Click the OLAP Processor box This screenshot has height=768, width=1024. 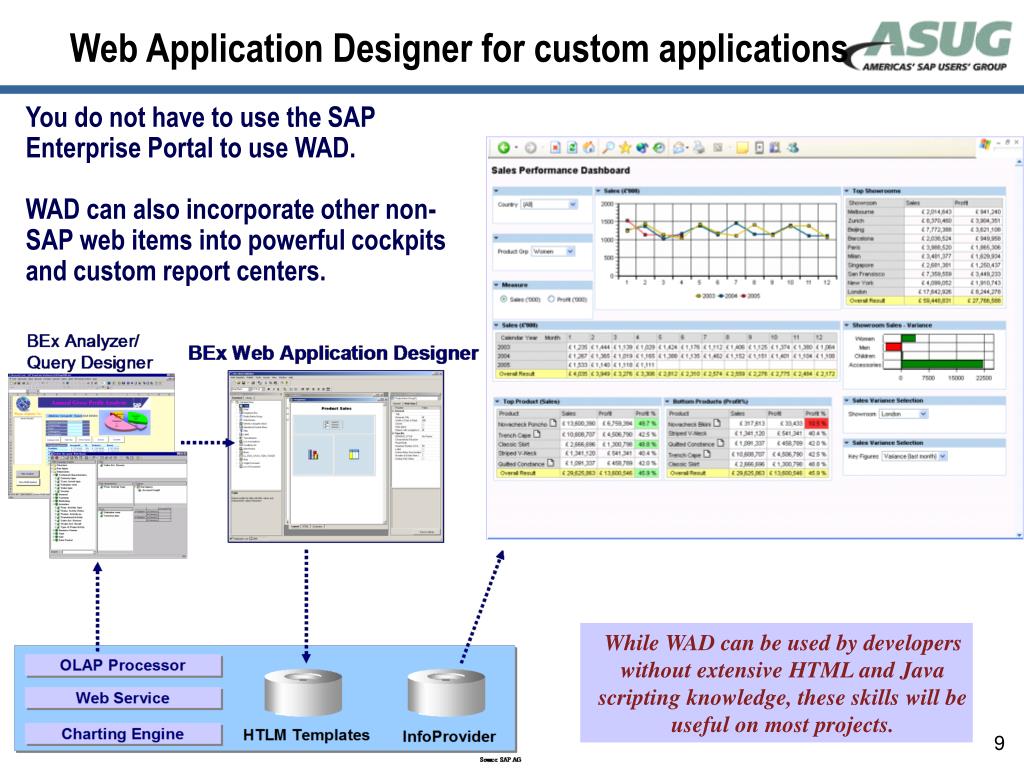pyautogui.click(x=123, y=665)
